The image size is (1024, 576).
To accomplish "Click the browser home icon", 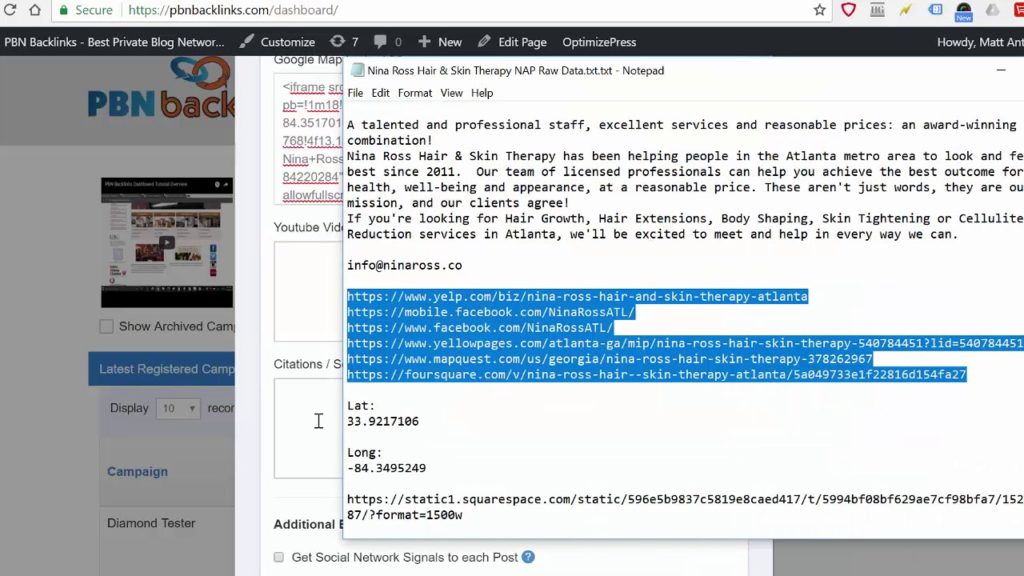I will click(35, 10).
